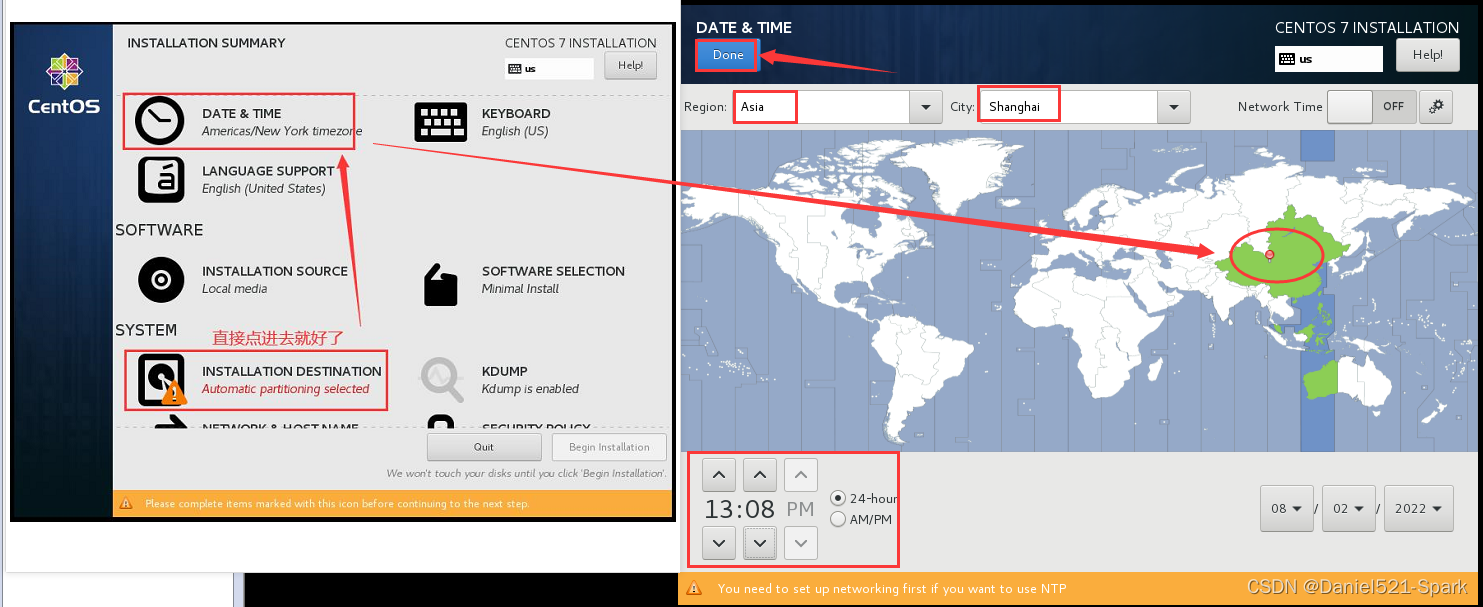The width and height of the screenshot is (1483, 607).
Task: Open the year dropdown showing 2022
Action: 1419,508
